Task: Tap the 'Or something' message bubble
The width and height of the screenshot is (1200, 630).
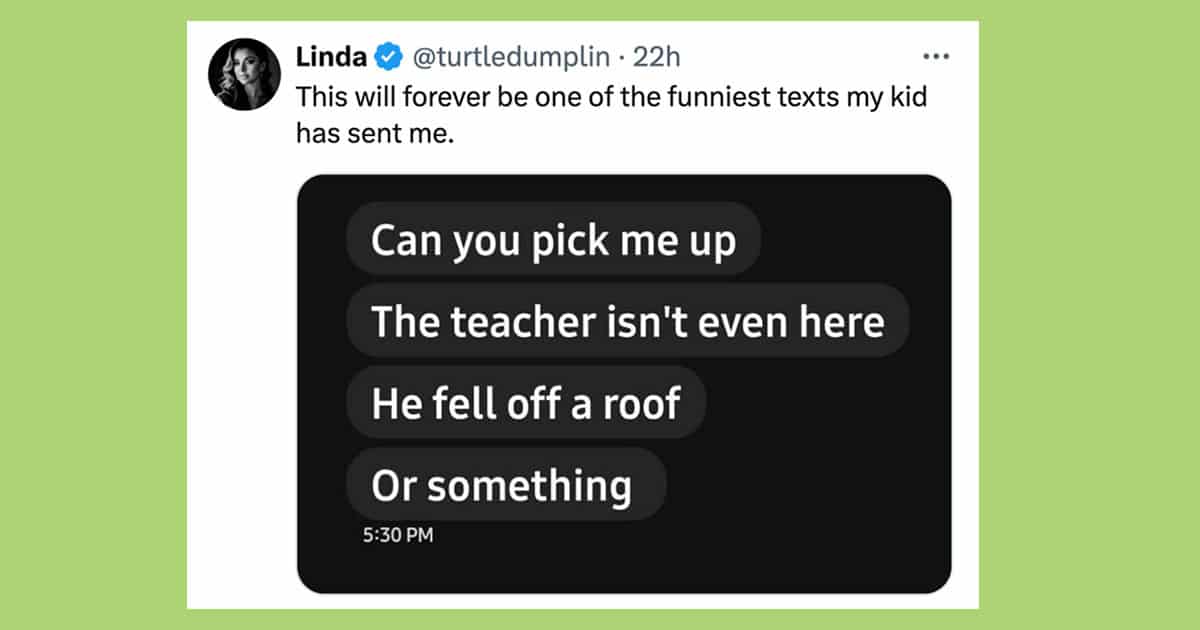Action: (506, 485)
